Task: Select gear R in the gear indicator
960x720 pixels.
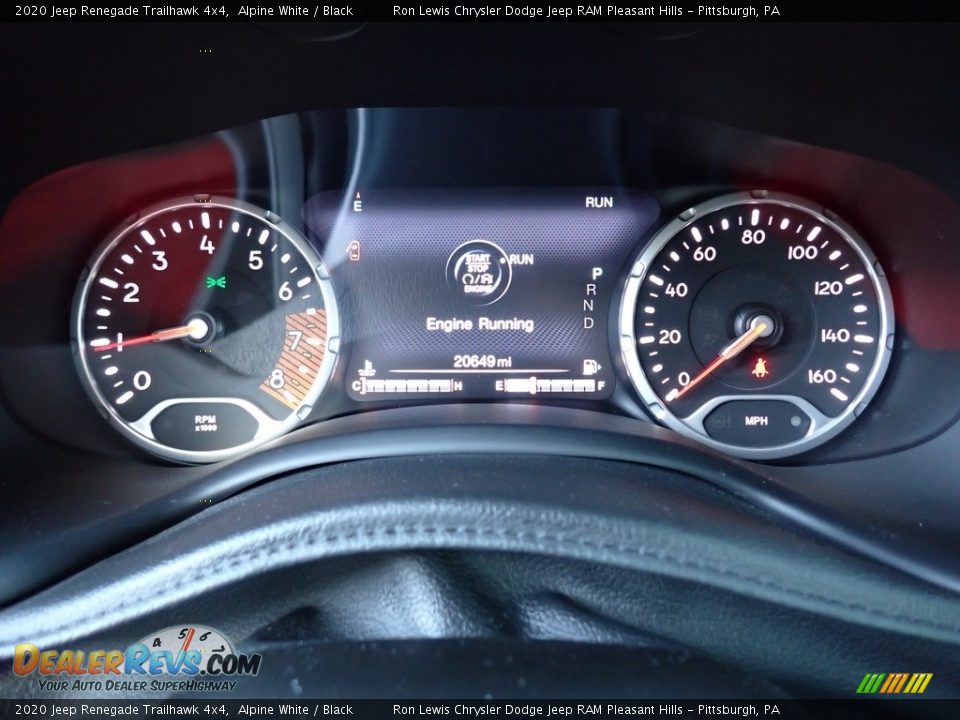Action: click(x=591, y=290)
